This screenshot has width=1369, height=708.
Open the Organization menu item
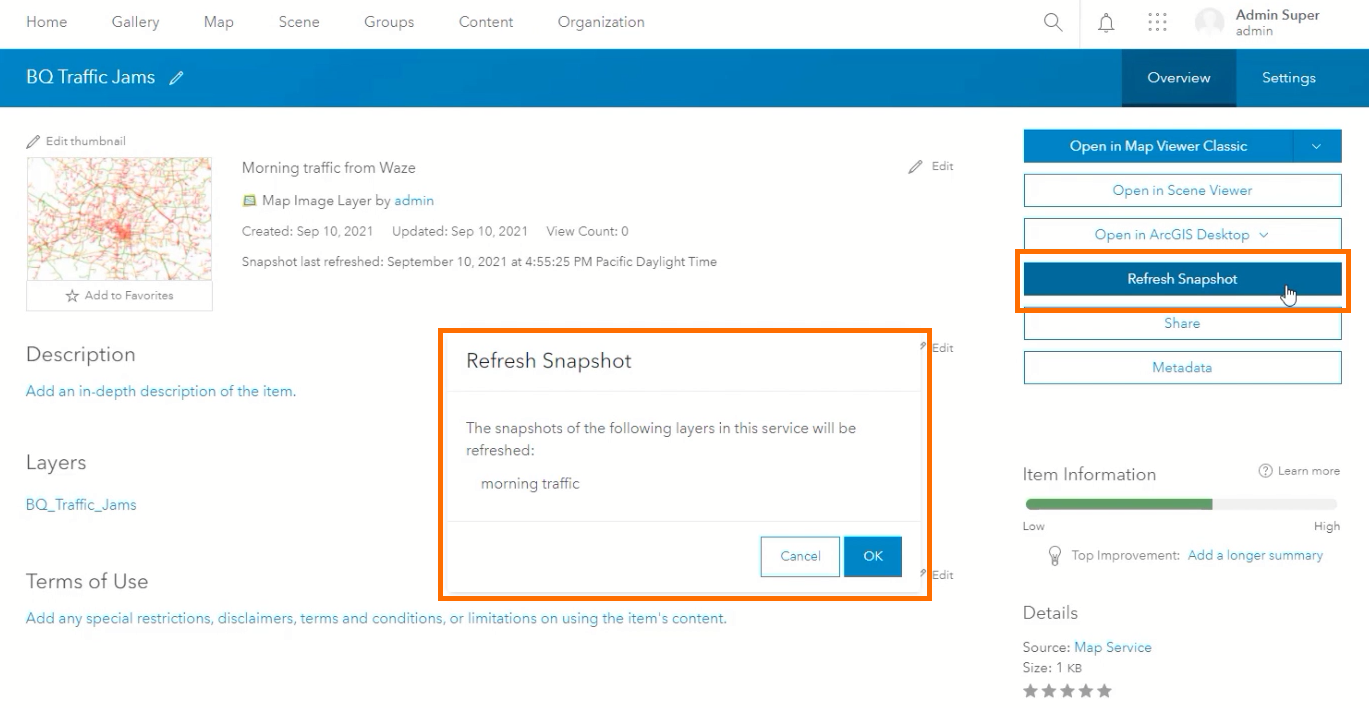(x=600, y=21)
